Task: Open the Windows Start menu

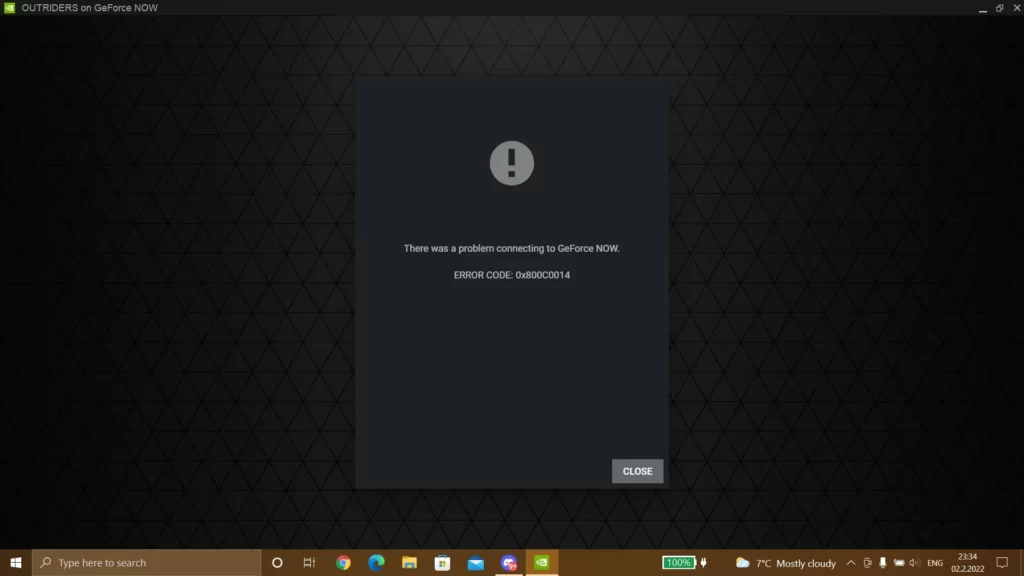Action: click(16, 562)
